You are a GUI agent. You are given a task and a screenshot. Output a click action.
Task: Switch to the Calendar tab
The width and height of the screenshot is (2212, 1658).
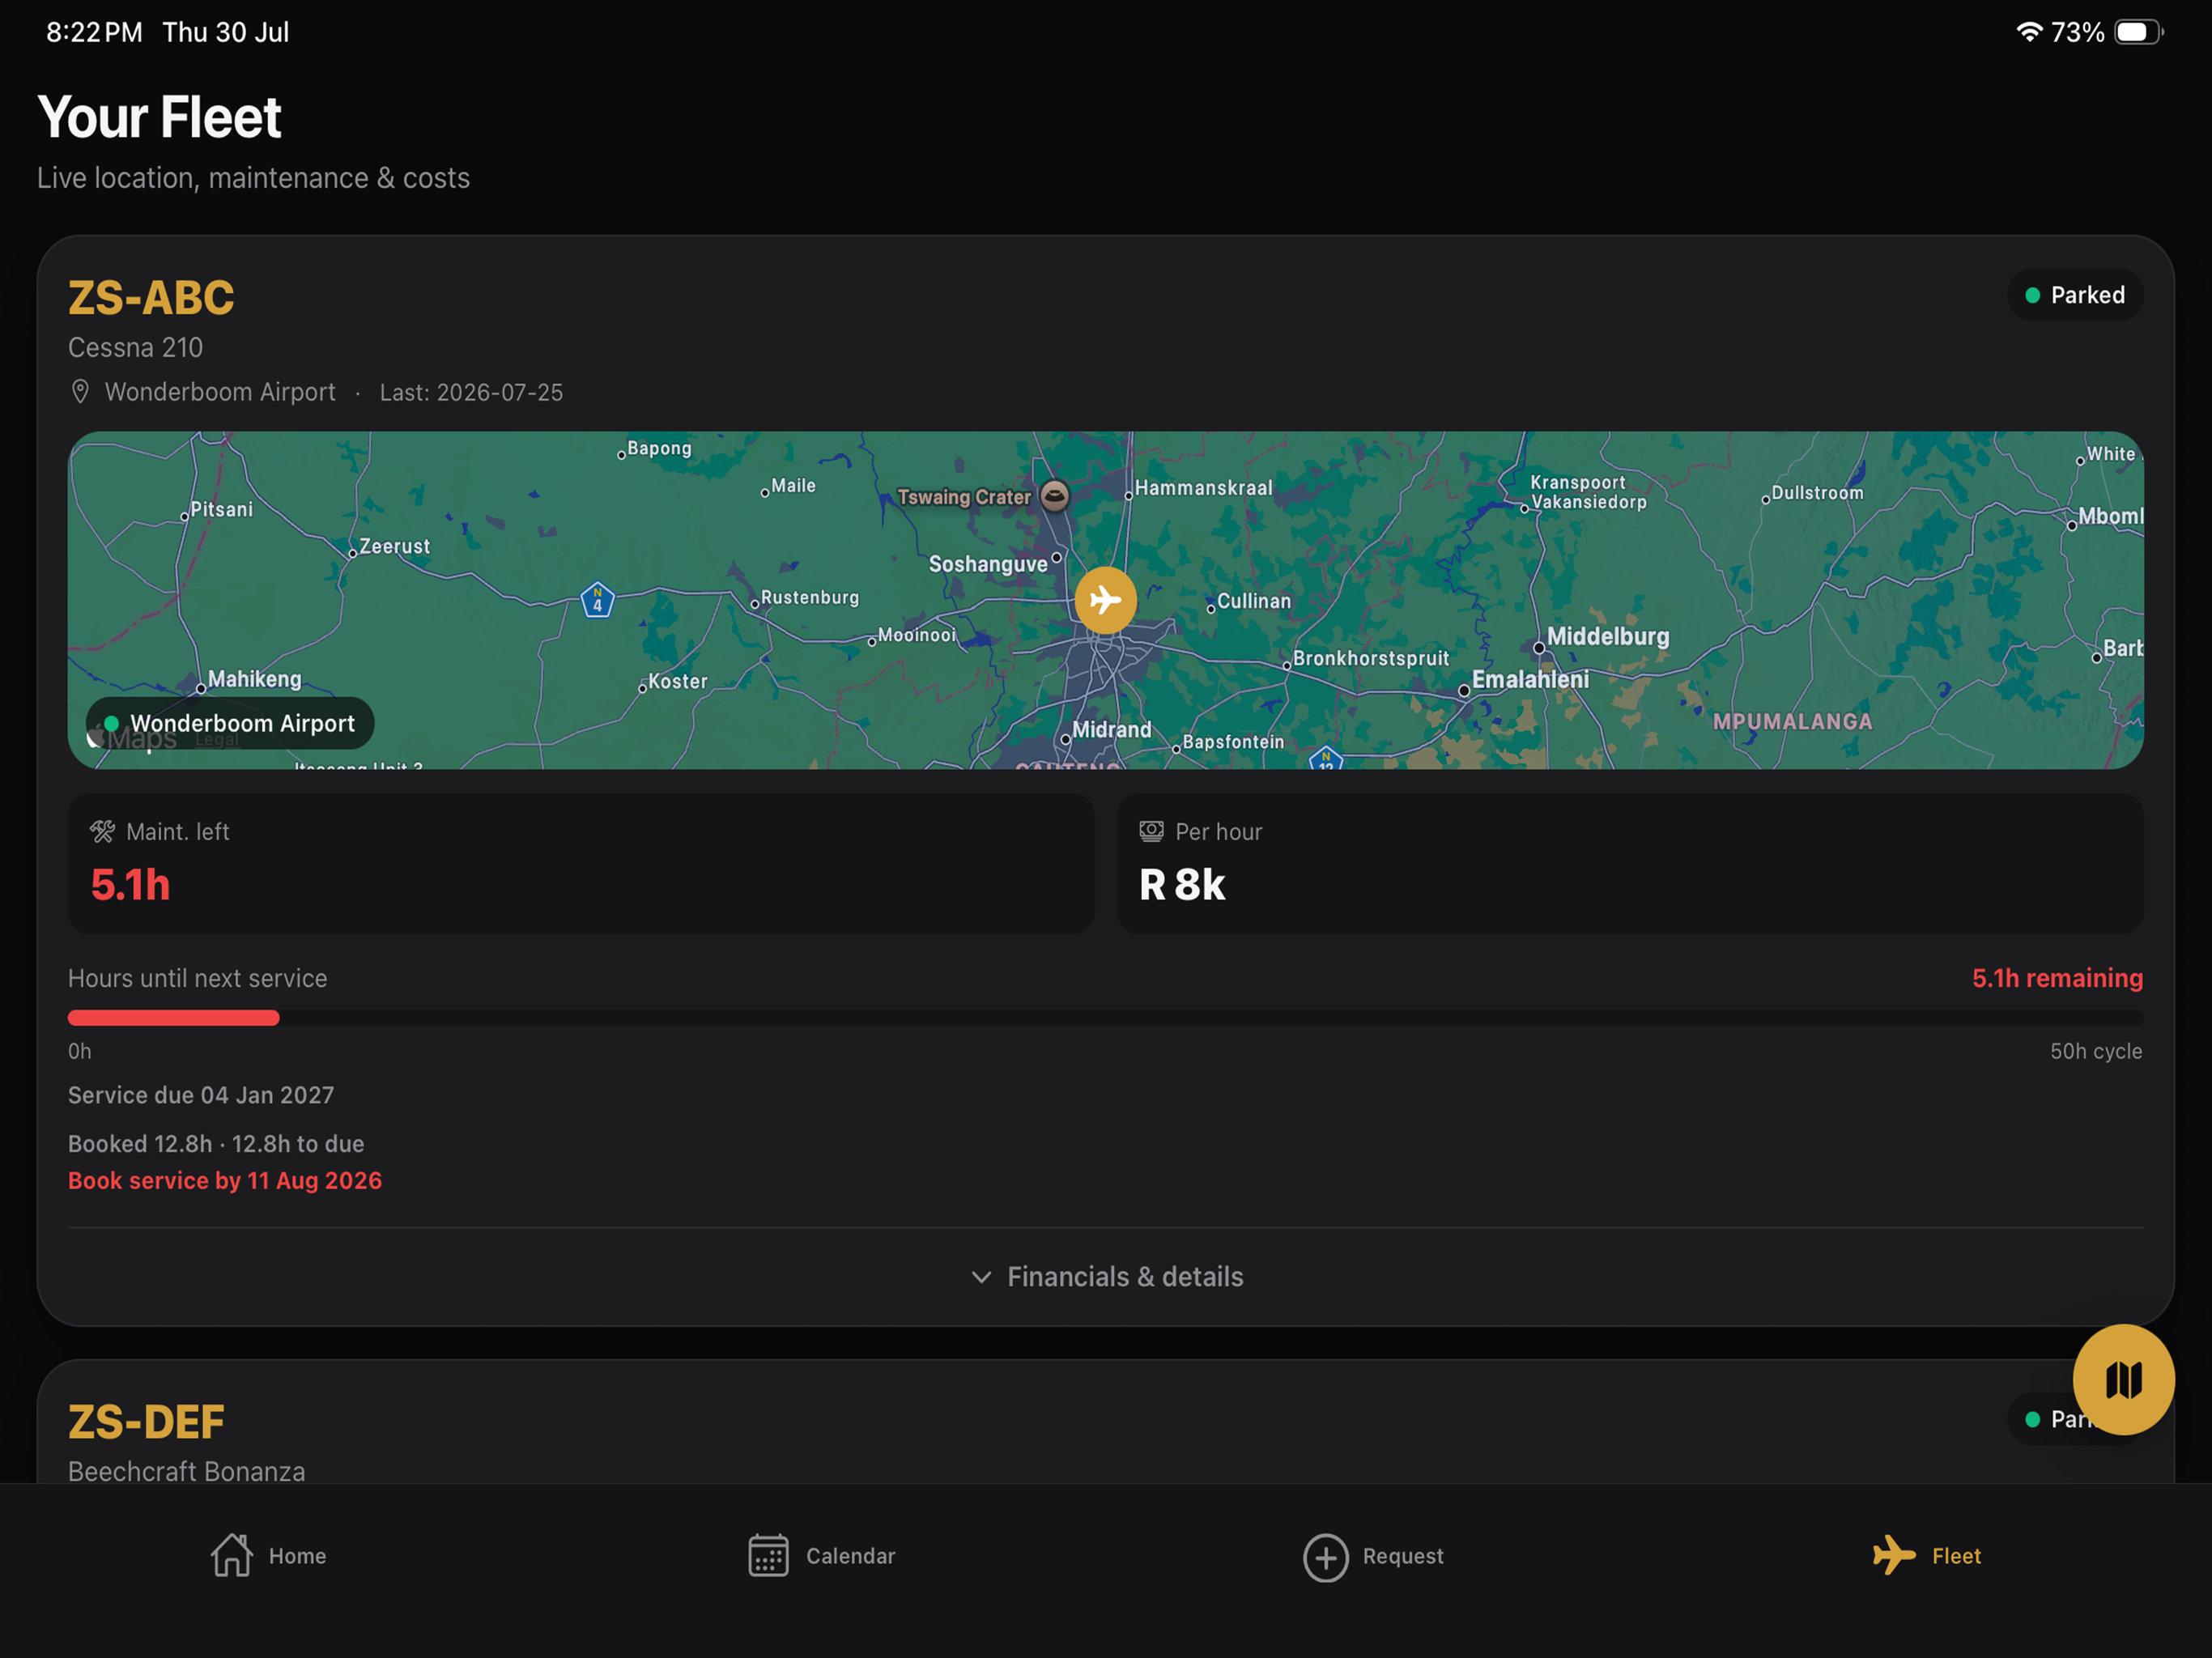(x=822, y=1555)
